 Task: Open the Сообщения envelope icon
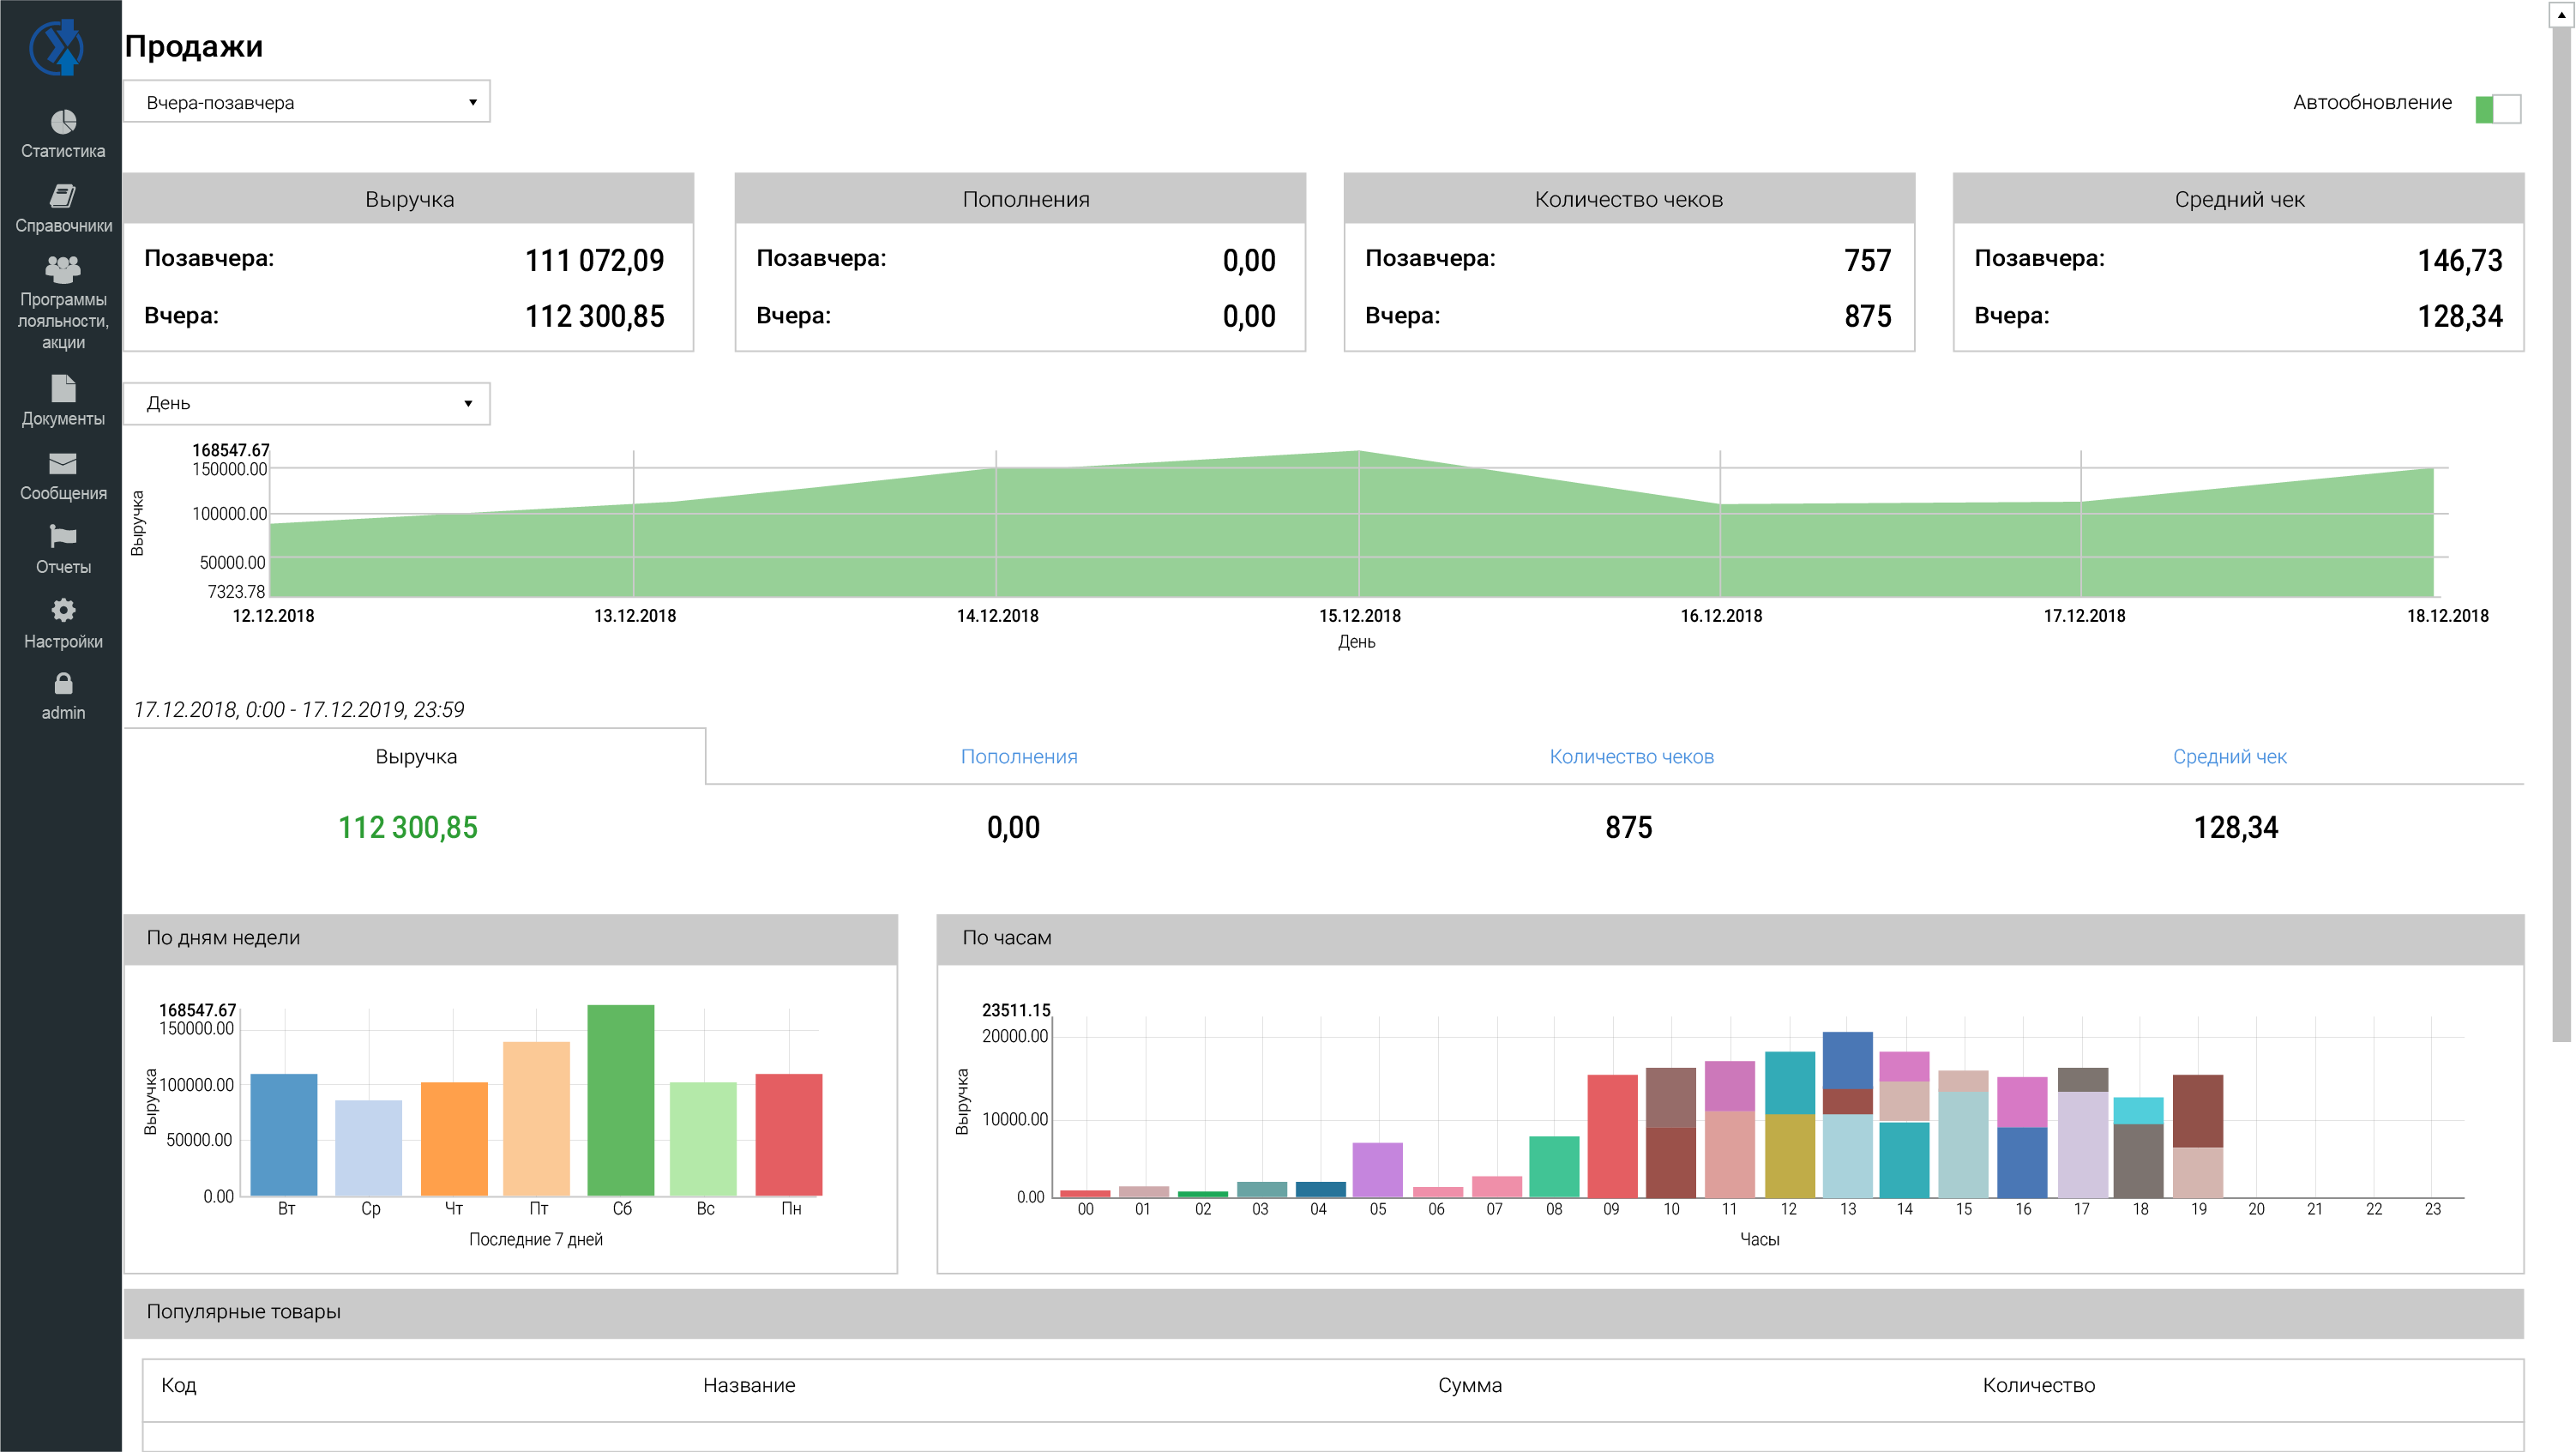[x=63, y=464]
